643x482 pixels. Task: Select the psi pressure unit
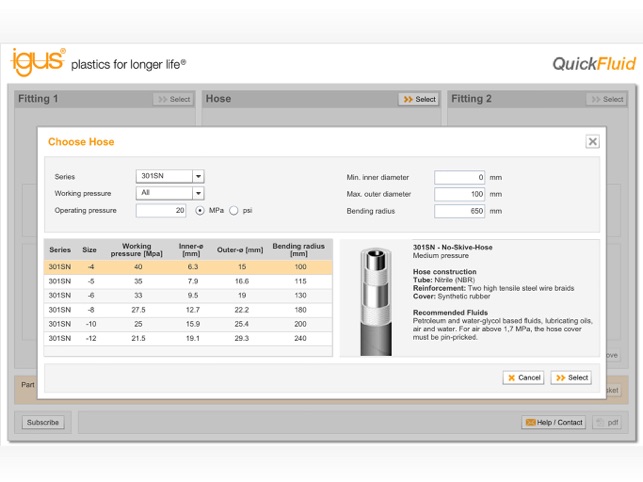point(234,211)
